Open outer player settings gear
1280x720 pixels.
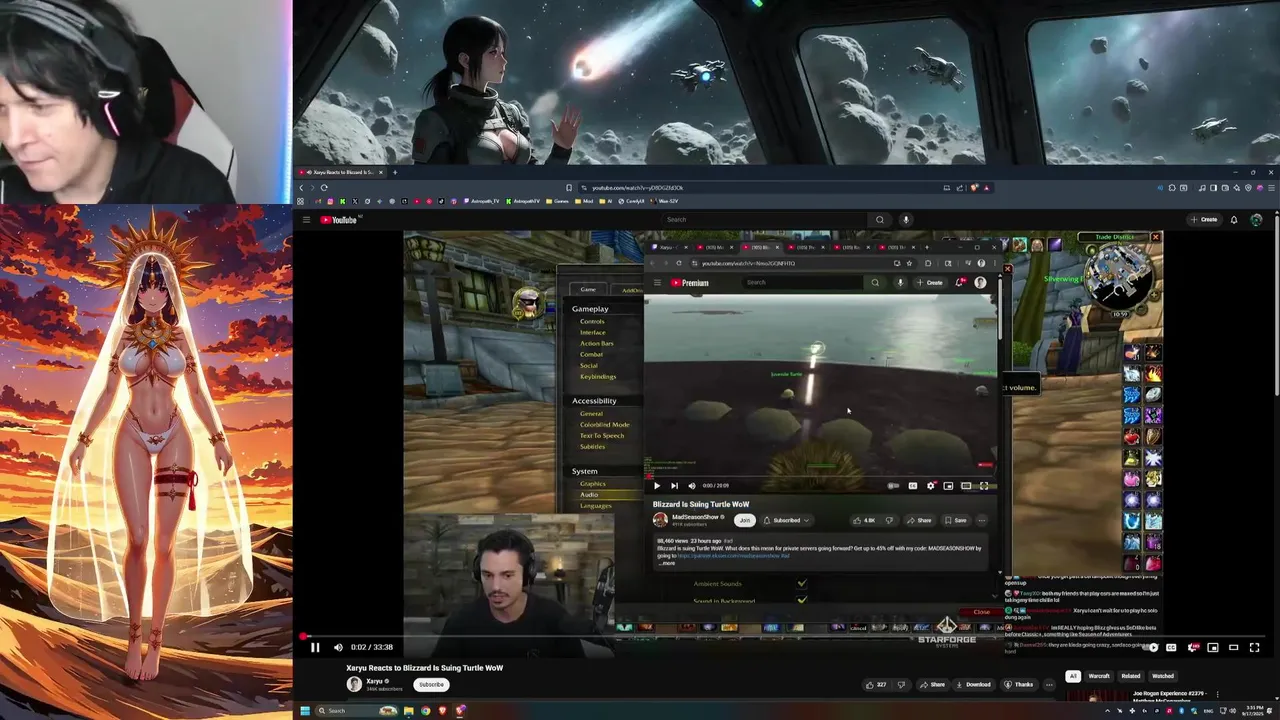(1192, 647)
